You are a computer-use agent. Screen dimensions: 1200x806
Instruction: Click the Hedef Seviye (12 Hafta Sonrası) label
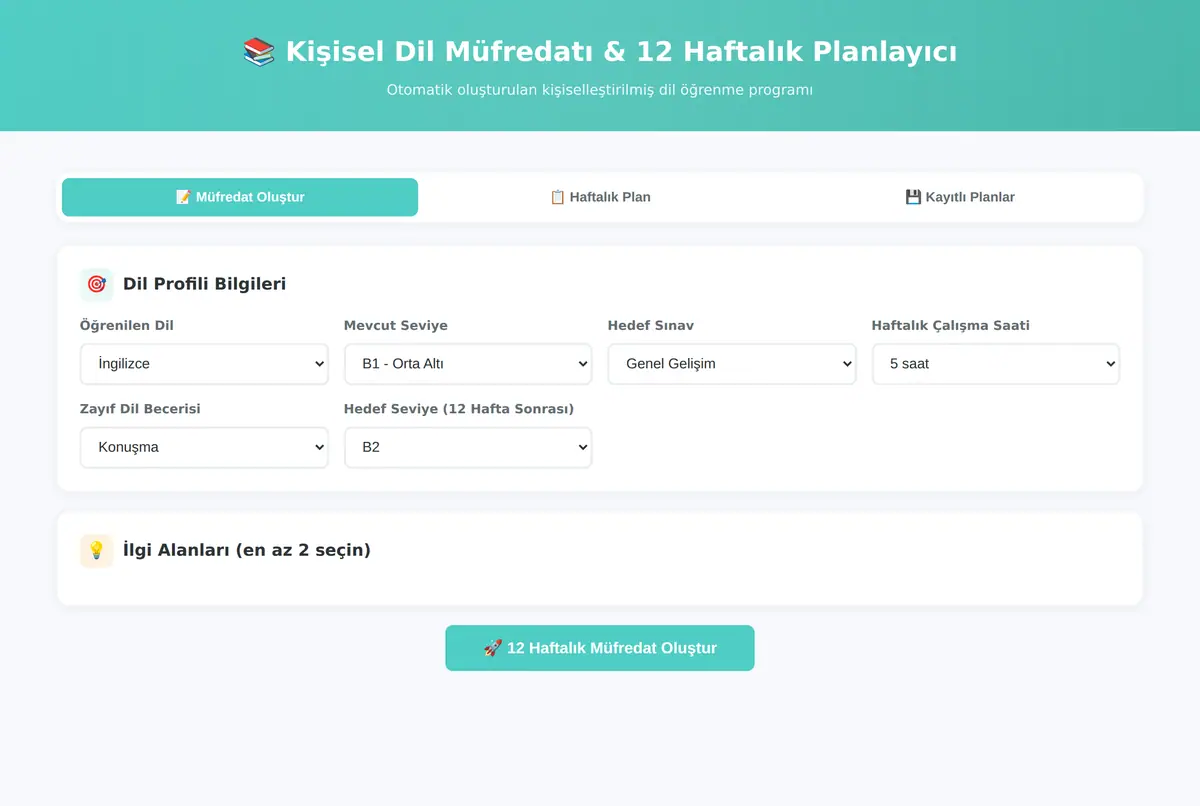tap(459, 409)
